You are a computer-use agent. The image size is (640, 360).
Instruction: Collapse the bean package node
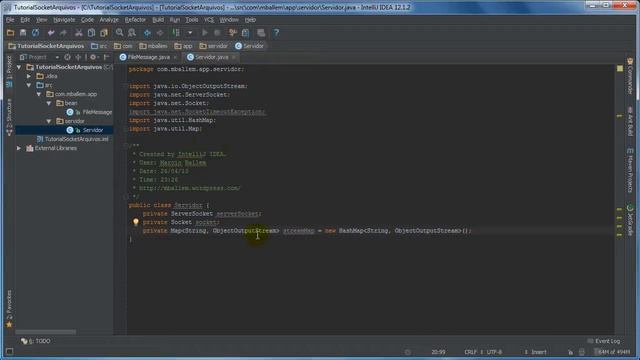point(49,103)
